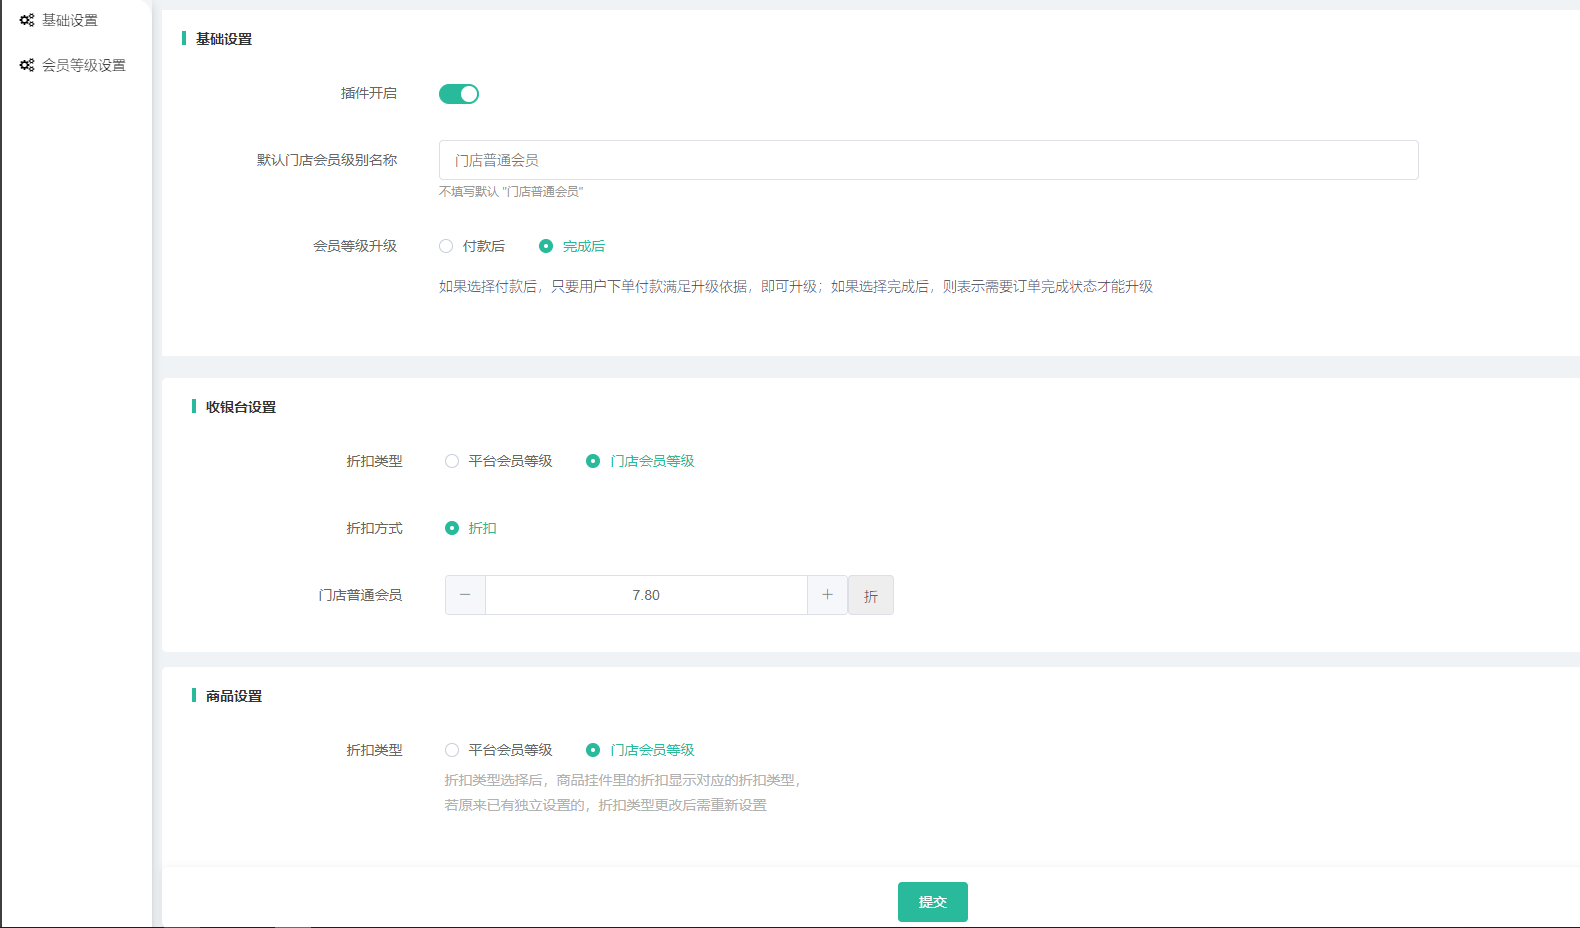Image resolution: width=1580 pixels, height=928 pixels.
Task: Select 完成后 for 会员等级升级
Action: click(x=546, y=246)
